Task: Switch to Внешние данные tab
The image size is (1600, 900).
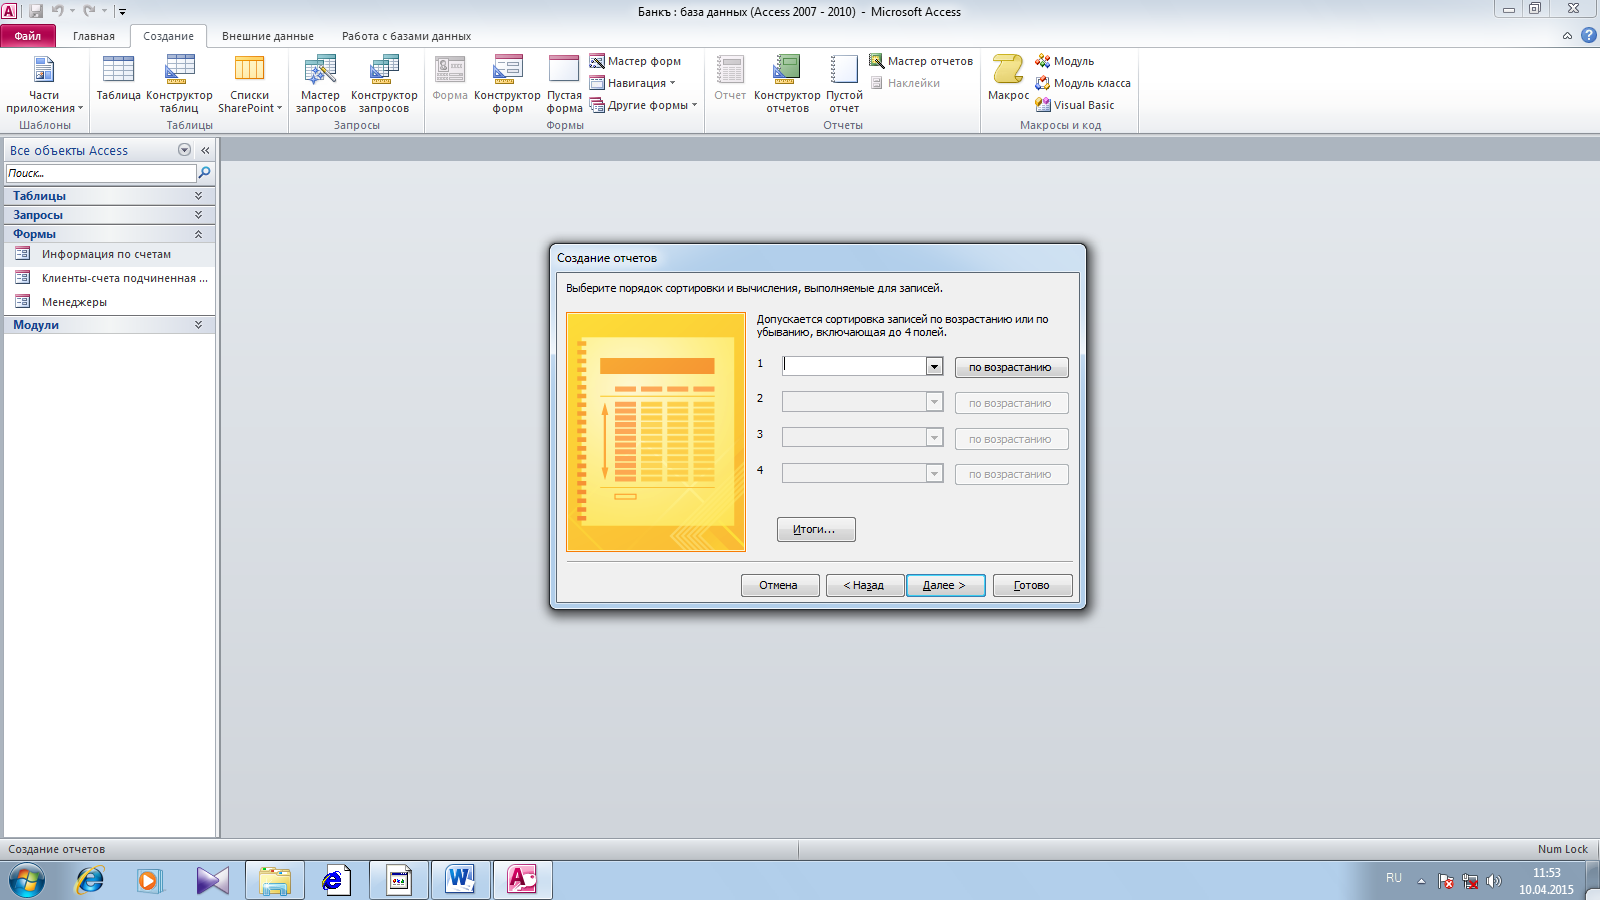Action: coord(268,36)
